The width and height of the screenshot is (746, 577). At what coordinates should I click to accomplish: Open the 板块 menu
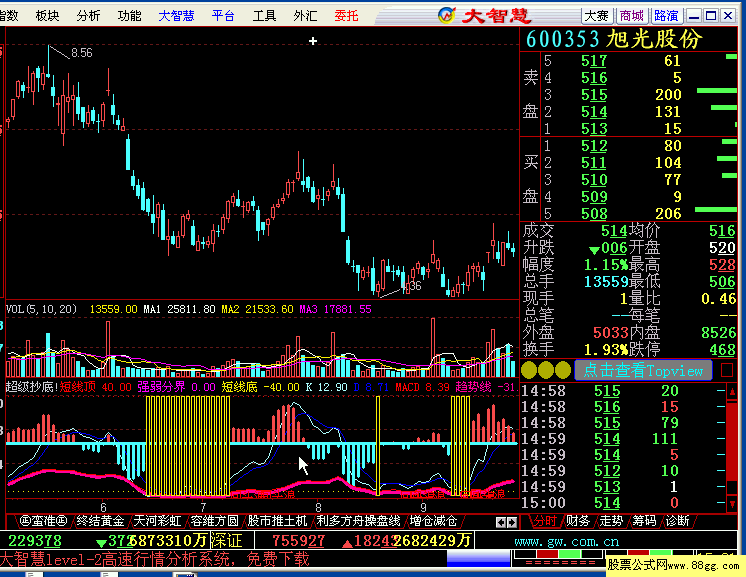pos(48,16)
